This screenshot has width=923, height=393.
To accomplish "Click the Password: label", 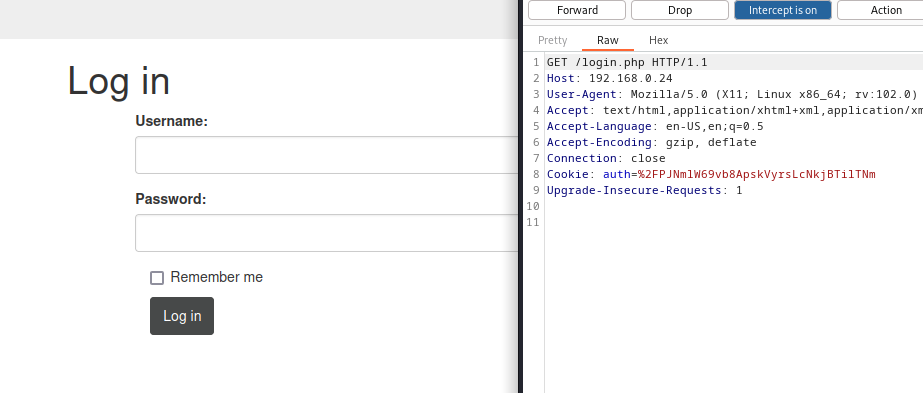I will (171, 199).
